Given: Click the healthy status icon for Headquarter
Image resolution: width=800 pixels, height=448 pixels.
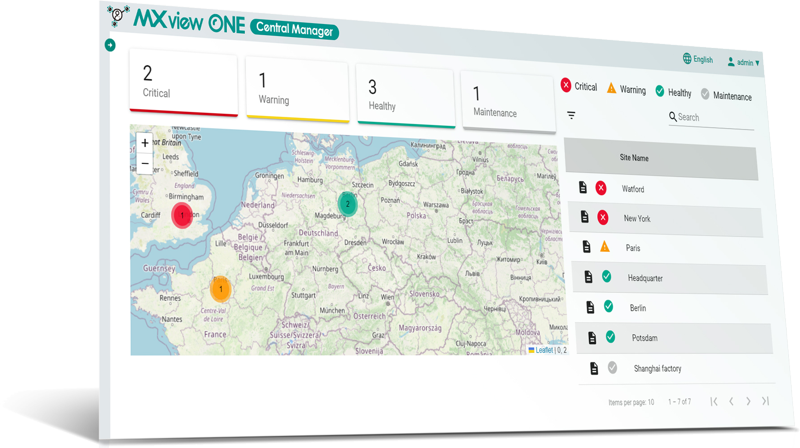Looking at the screenshot, I should point(607,277).
